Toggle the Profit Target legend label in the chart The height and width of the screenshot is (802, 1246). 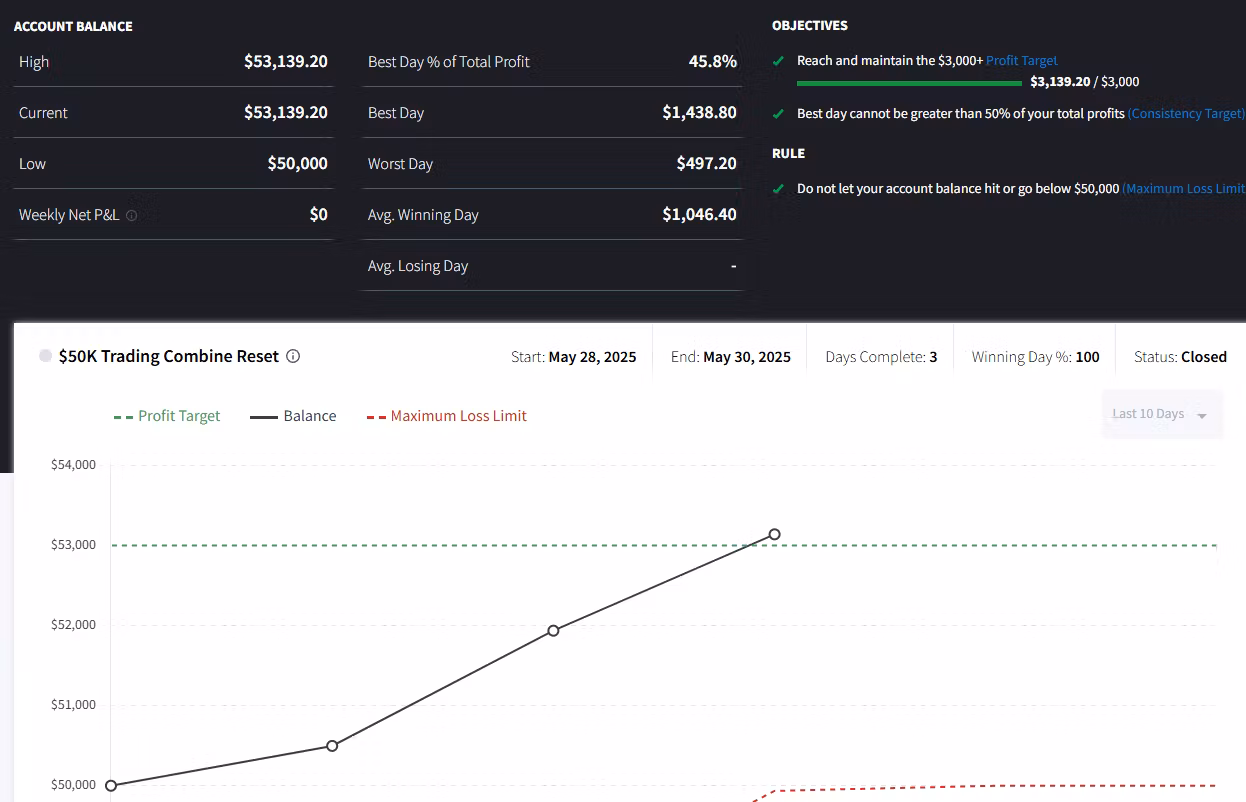179,416
